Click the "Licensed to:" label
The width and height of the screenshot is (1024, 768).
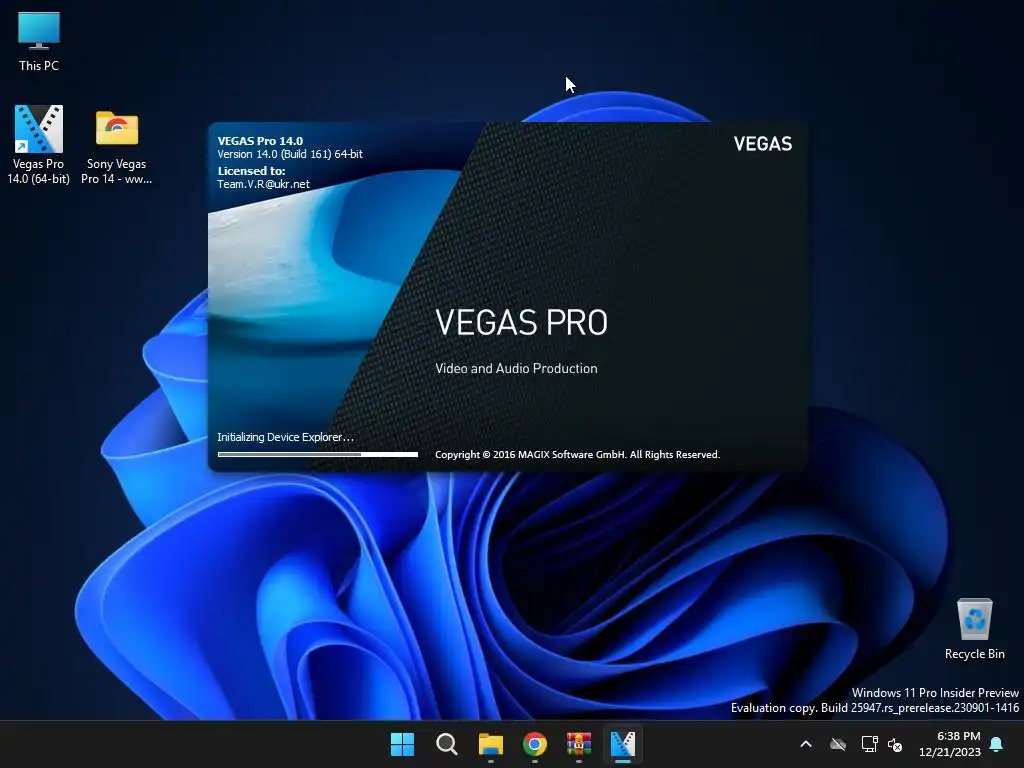251,170
